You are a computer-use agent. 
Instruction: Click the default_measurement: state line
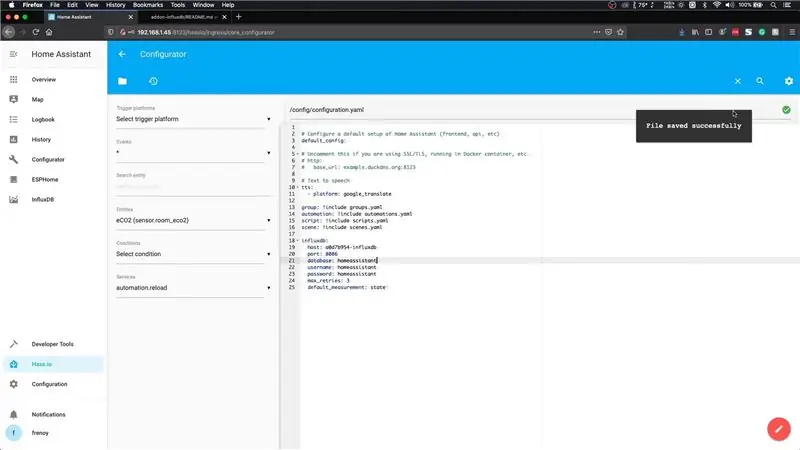[346, 287]
